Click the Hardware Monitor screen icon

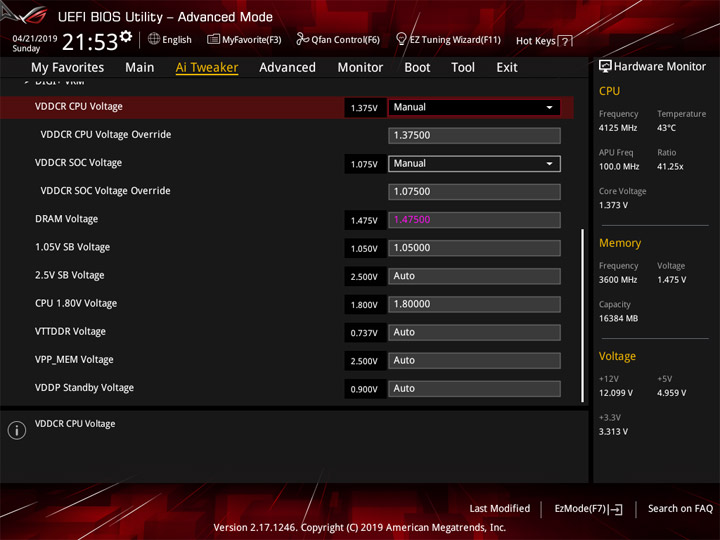coord(605,67)
